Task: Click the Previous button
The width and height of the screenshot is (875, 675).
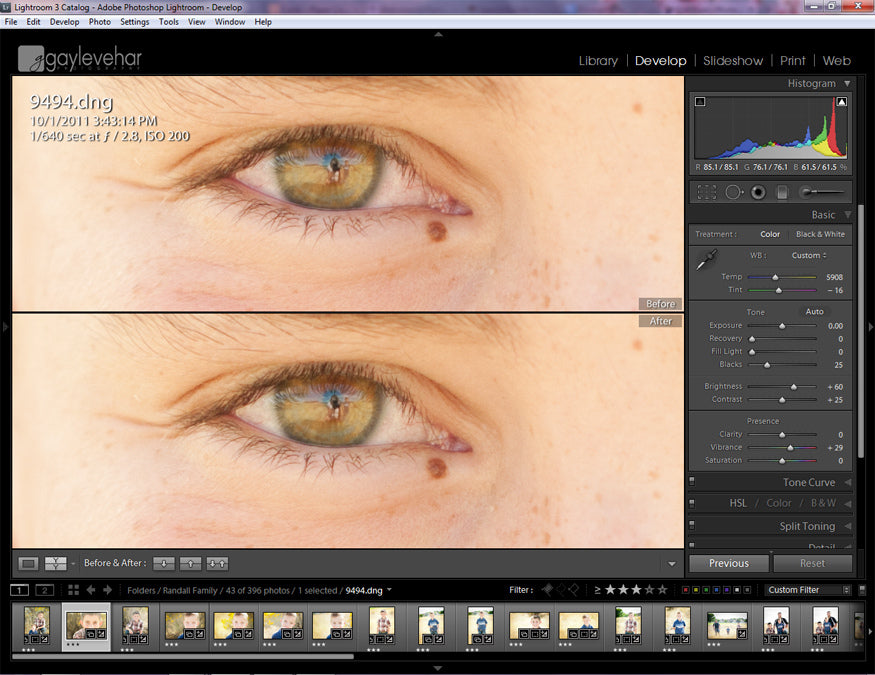Action: [729, 563]
